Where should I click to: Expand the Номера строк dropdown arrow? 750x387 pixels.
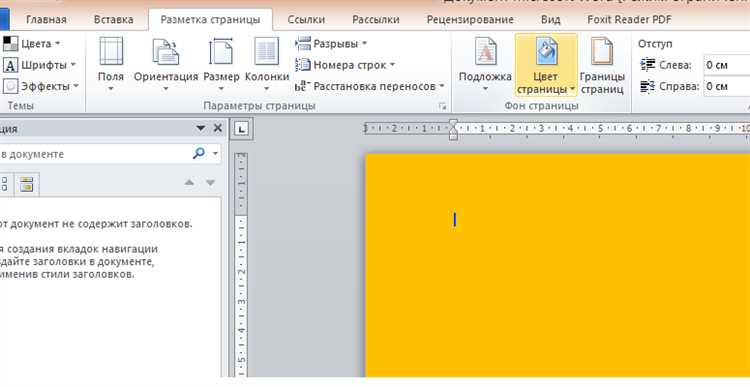[392, 65]
